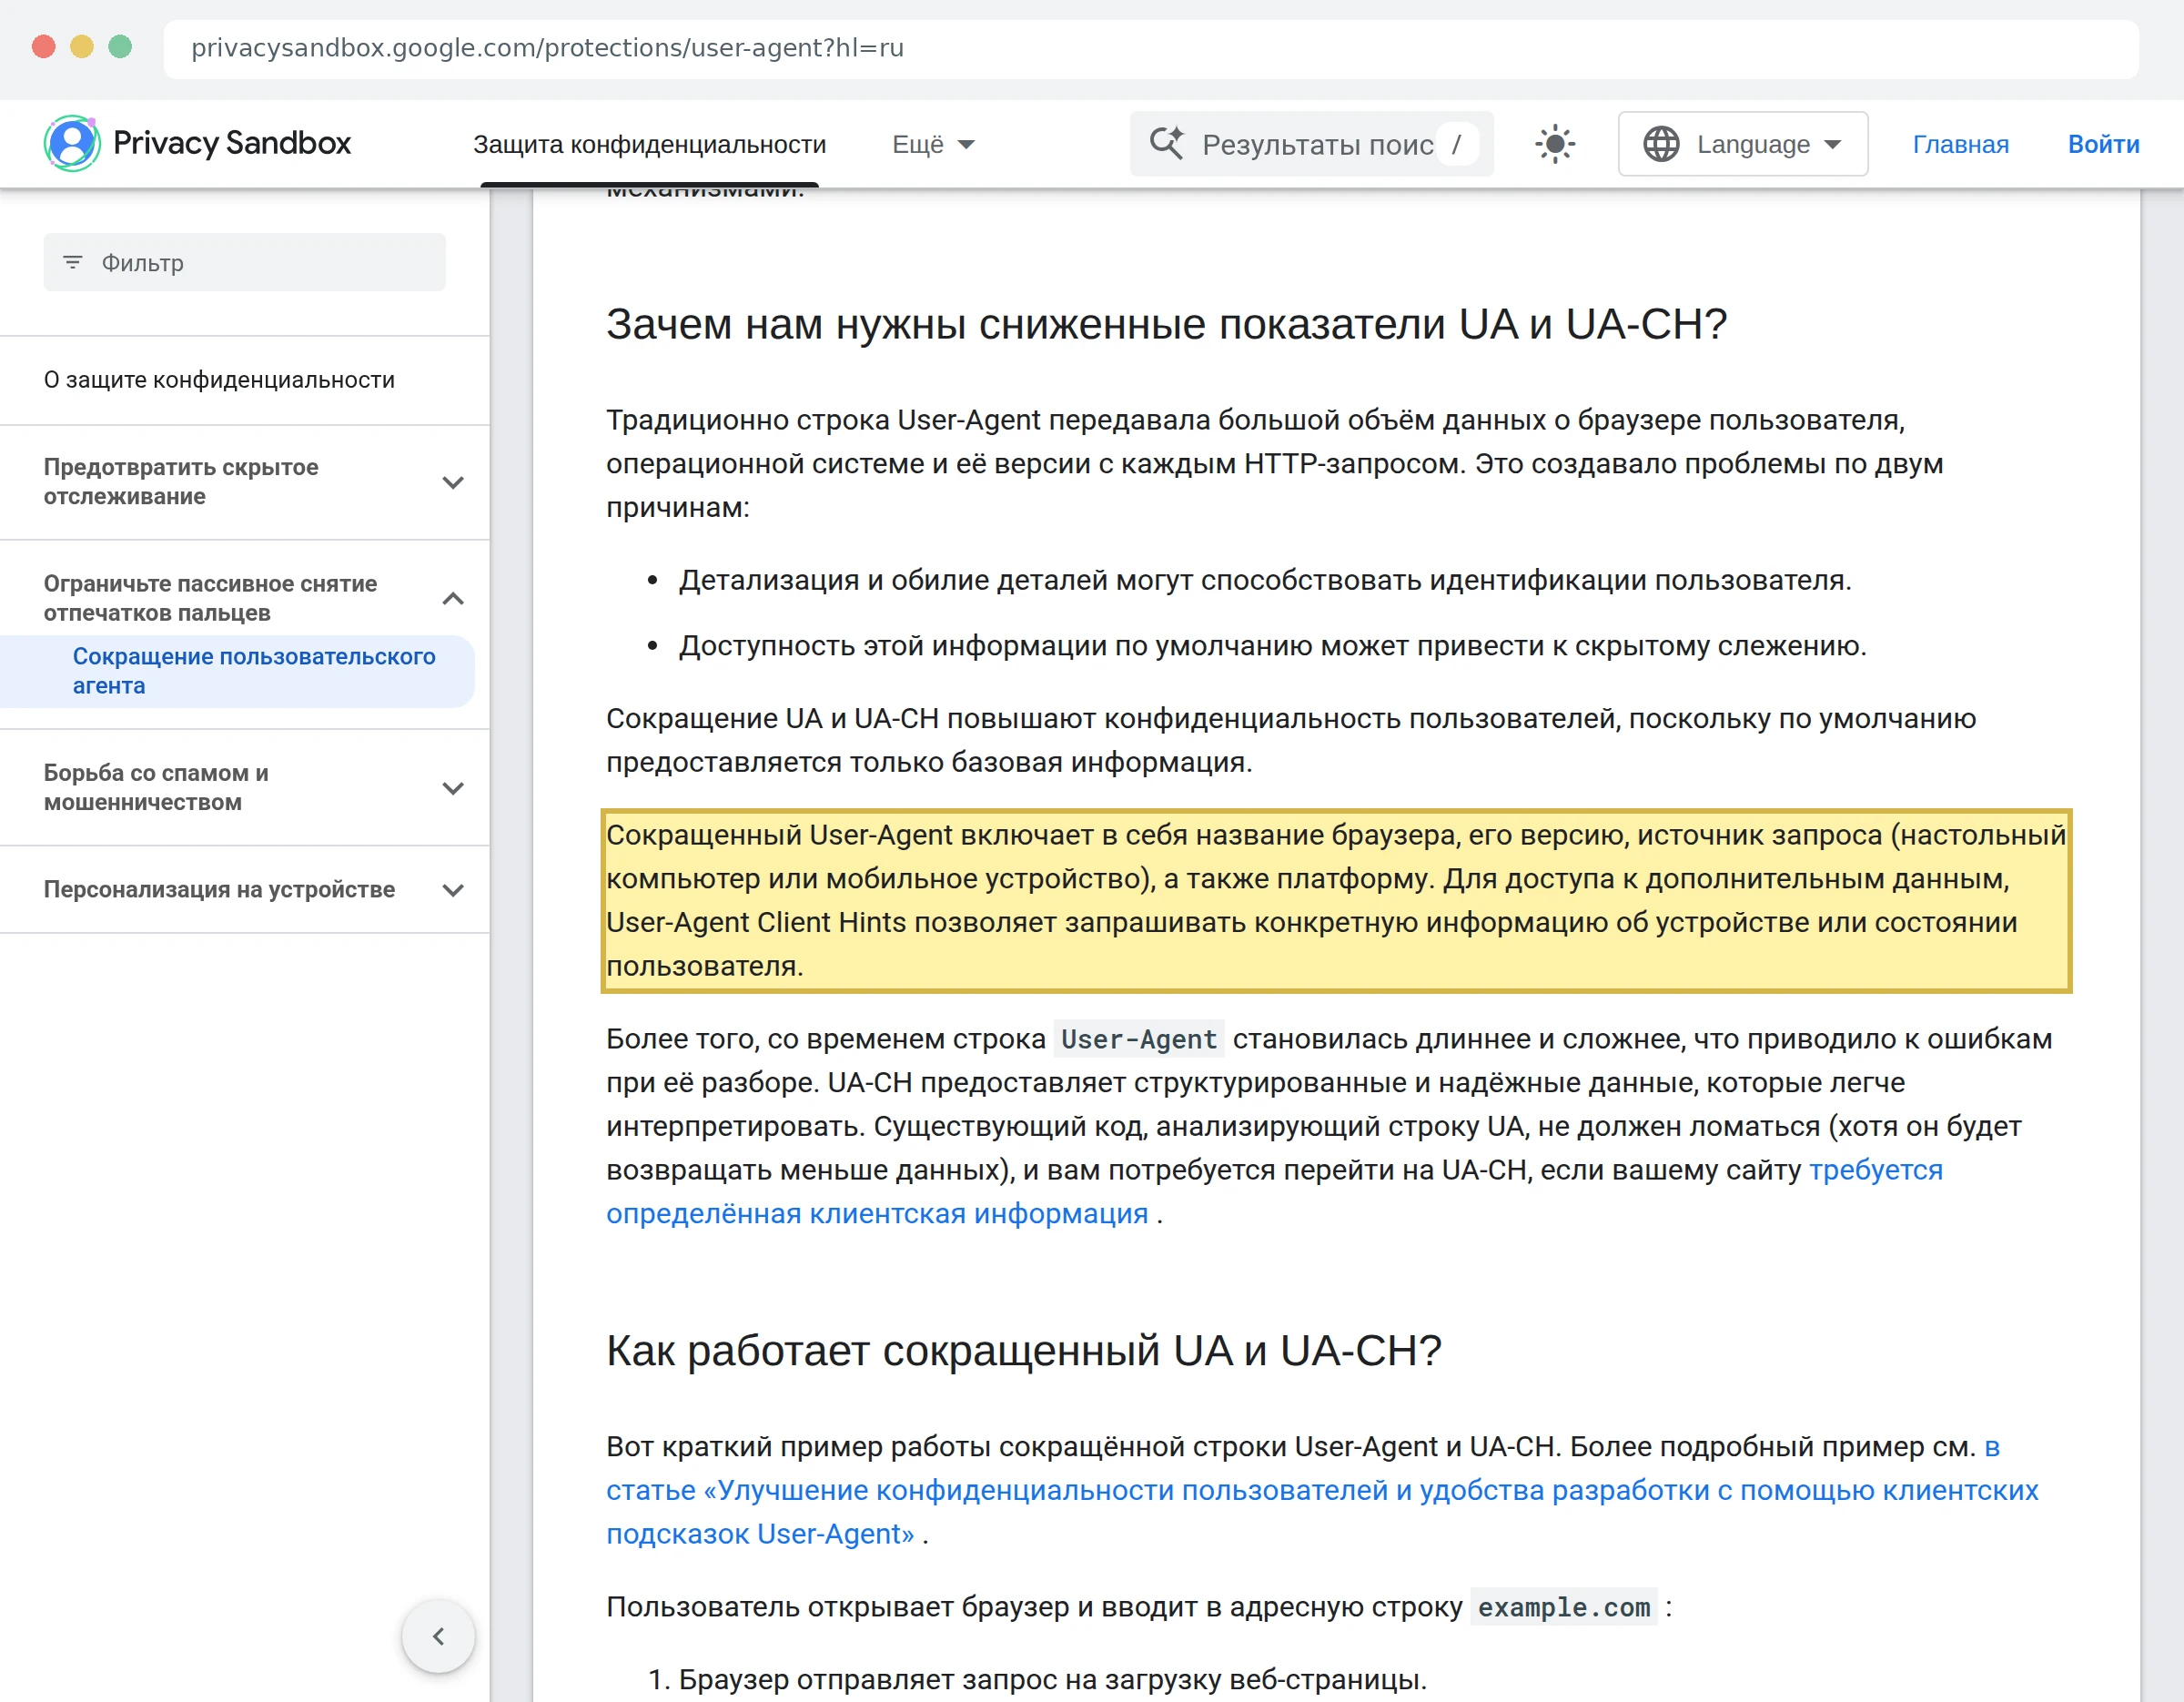
Task: Select Защита конфиденциальности tab
Action: (x=649, y=144)
